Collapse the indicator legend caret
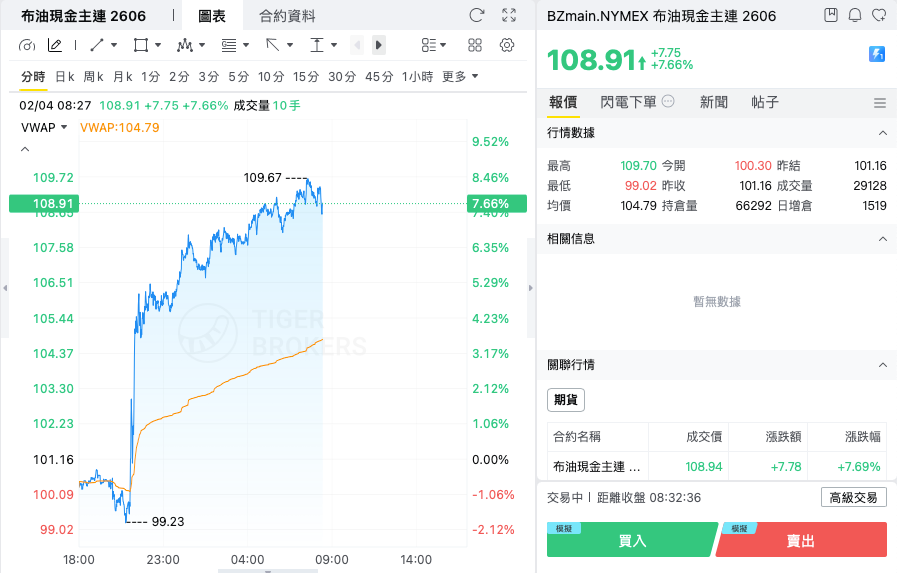 click(25, 149)
